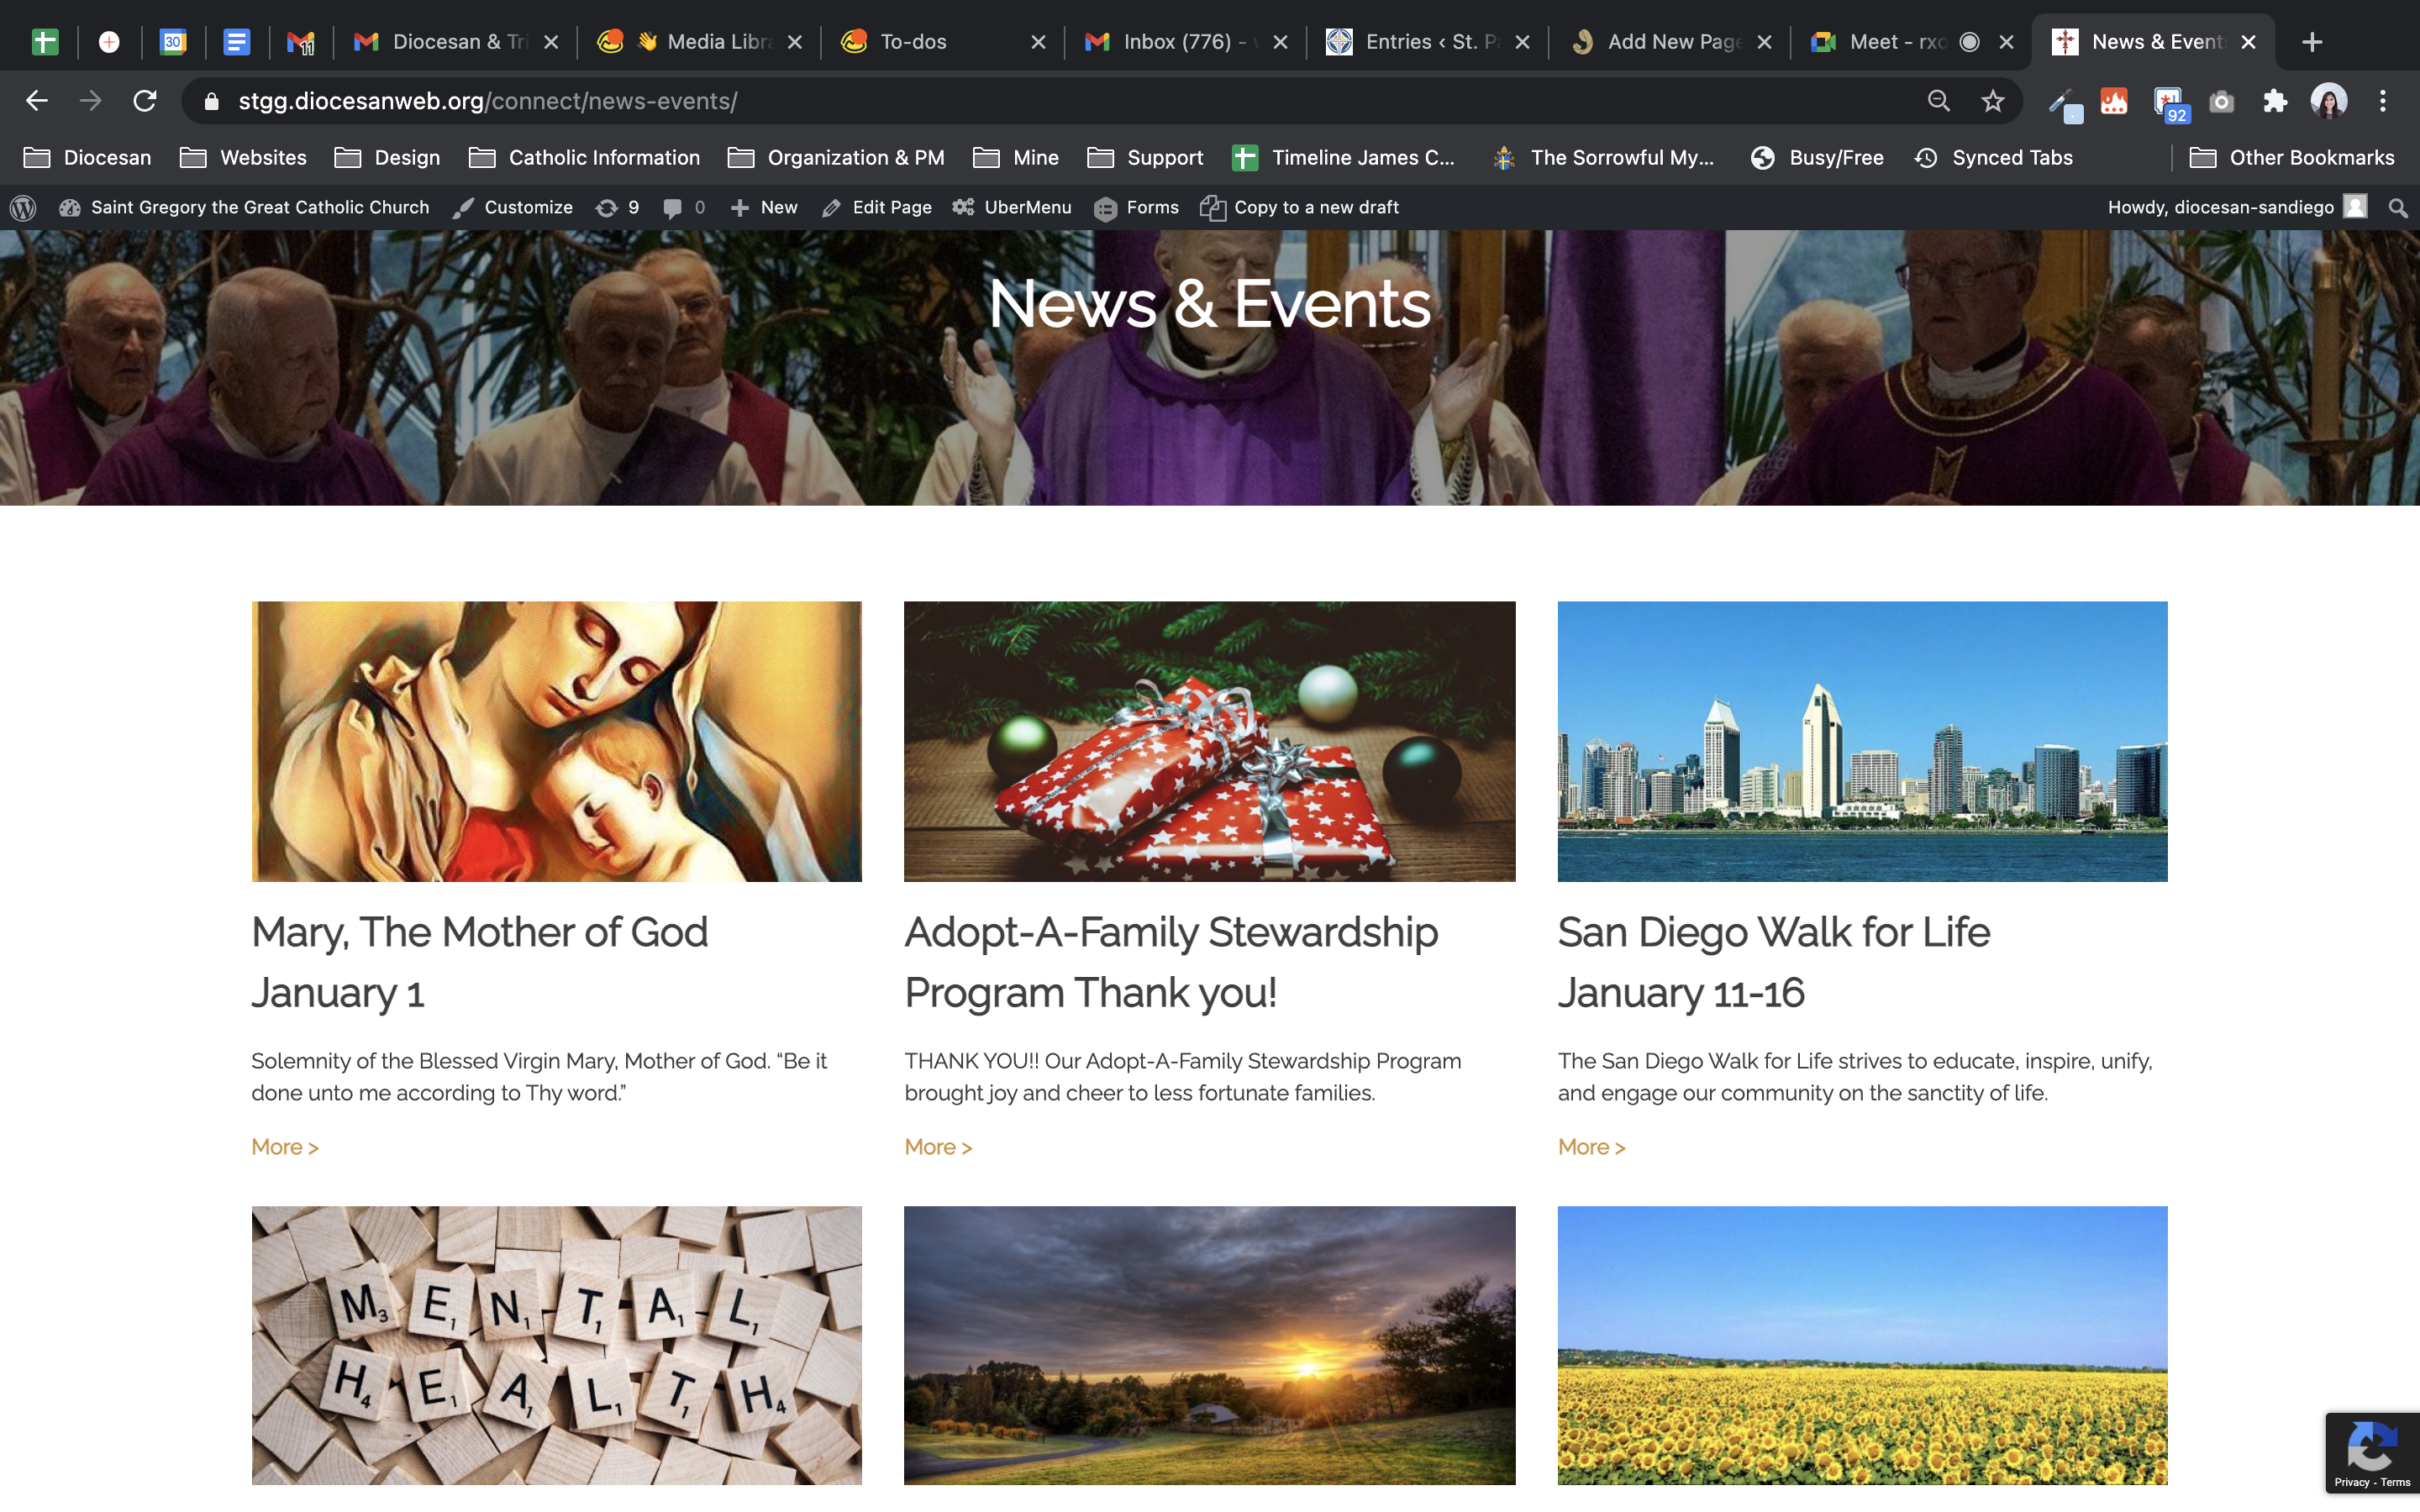The width and height of the screenshot is (2420, 1512).
Task: Open the Chrome three-dot menu
Action: [x=2382, y=101]
